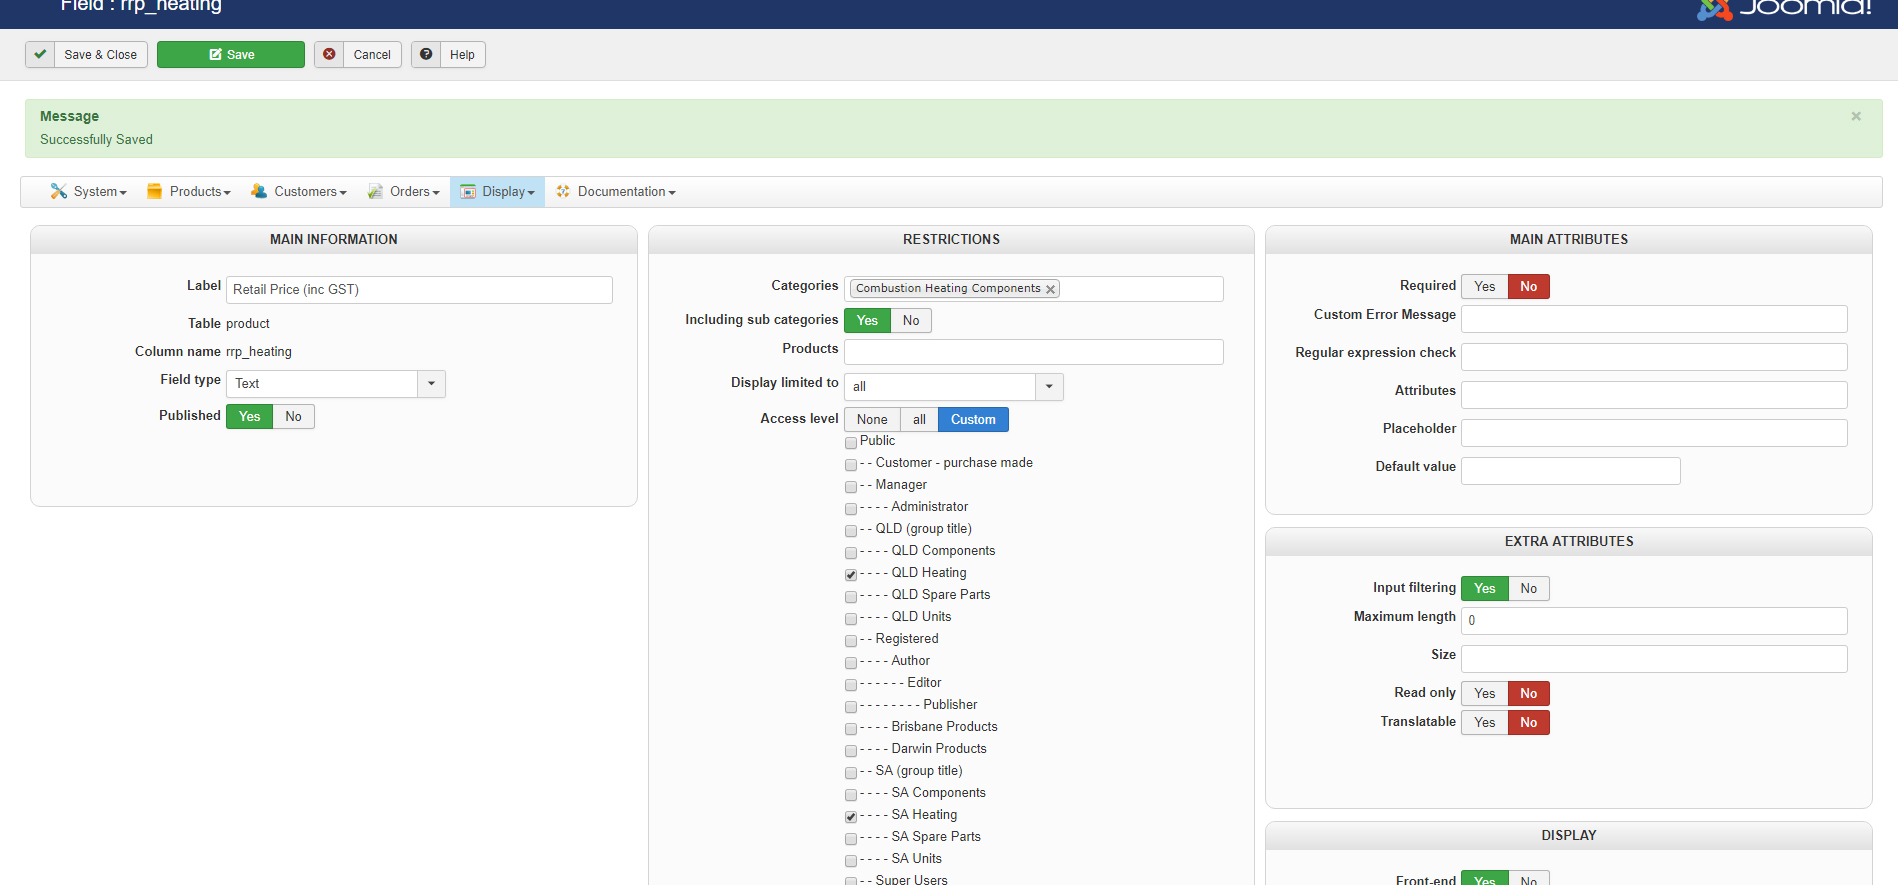The height and width of the screenshot is (885, 1898).
Task: Set Published to No
Action: (x=293, y=417)
